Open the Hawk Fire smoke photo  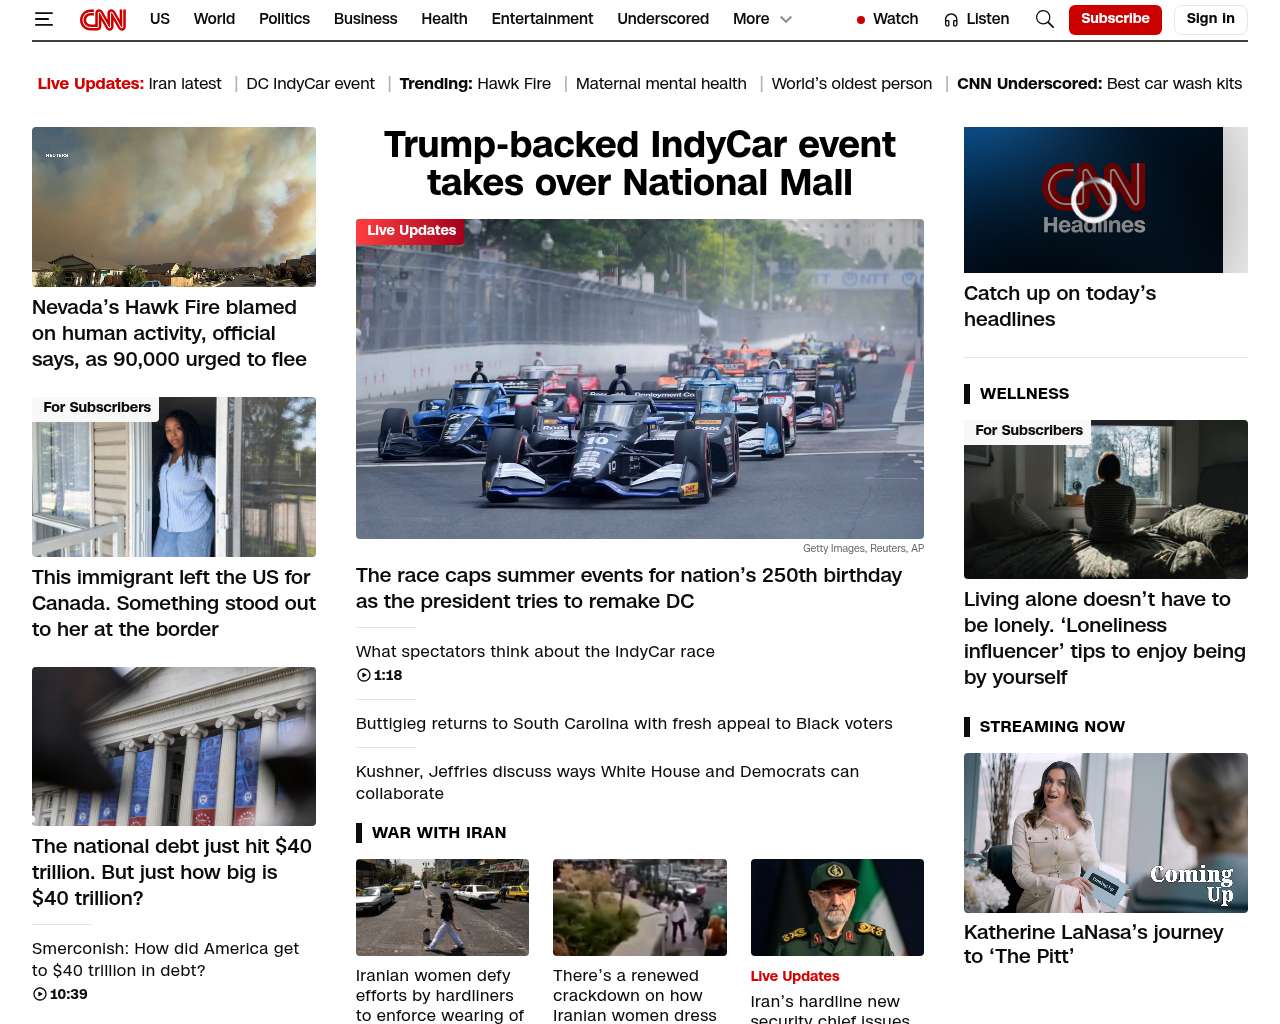coord(174,207)
